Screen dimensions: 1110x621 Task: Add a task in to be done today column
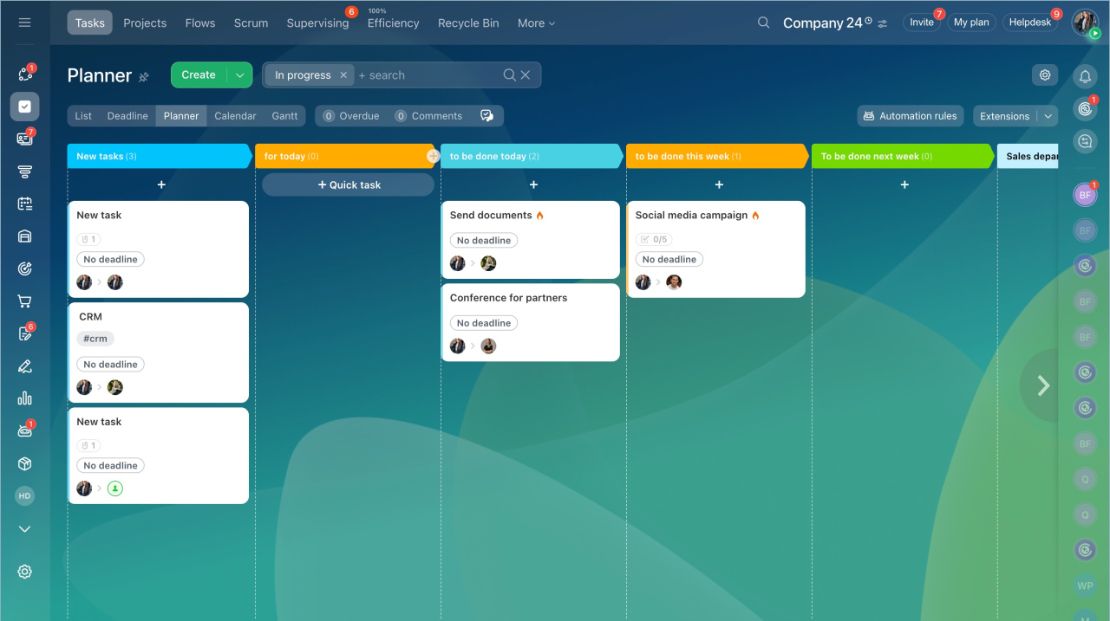tap(534, 185)
